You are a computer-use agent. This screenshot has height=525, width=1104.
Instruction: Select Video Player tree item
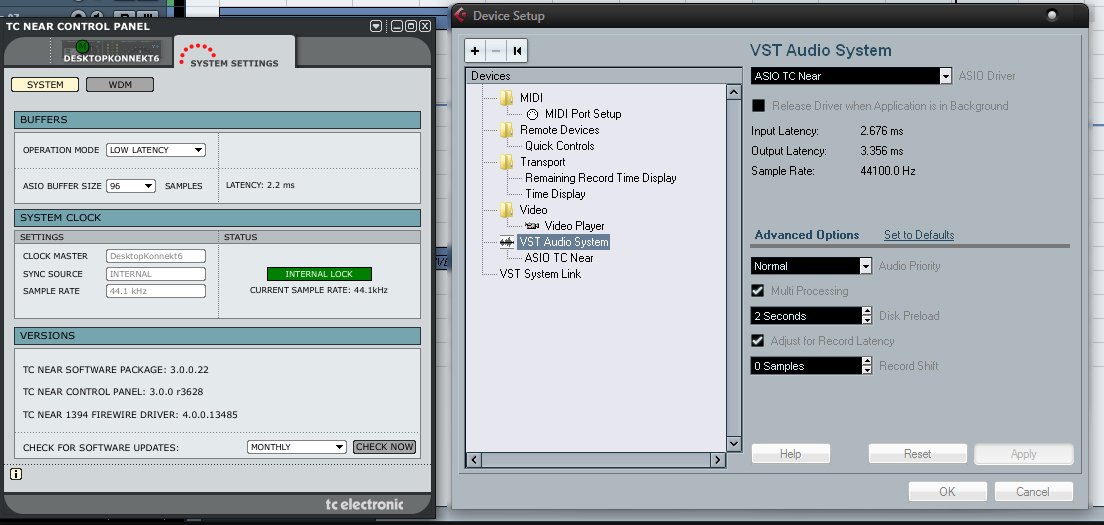point(575,226)
